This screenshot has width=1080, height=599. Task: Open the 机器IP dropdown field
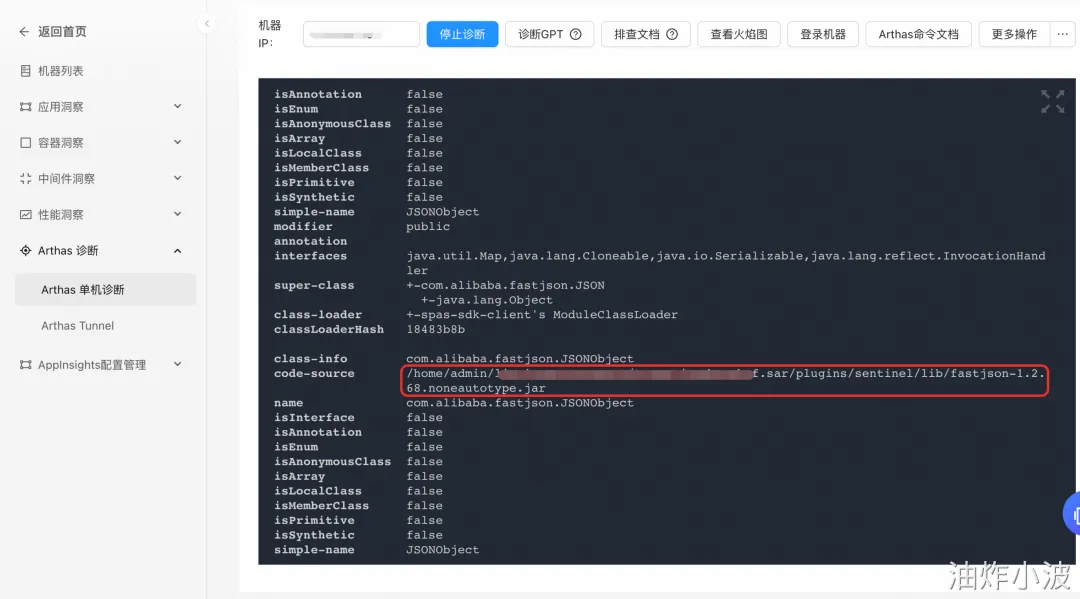point(362,34)
